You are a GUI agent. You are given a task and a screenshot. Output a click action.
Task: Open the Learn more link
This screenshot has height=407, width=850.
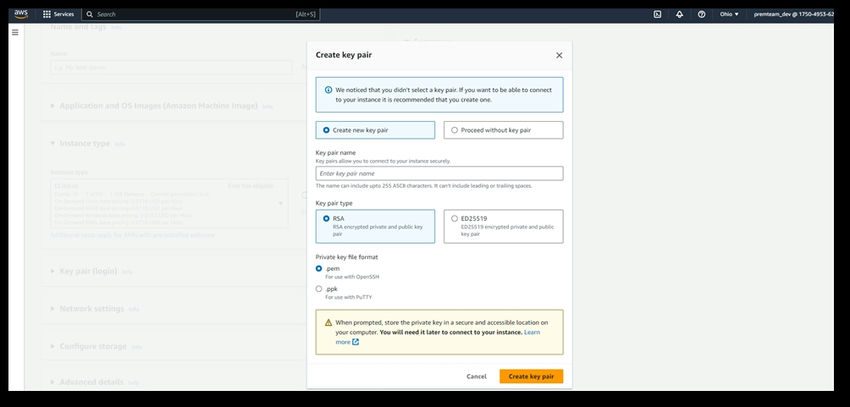532,332
